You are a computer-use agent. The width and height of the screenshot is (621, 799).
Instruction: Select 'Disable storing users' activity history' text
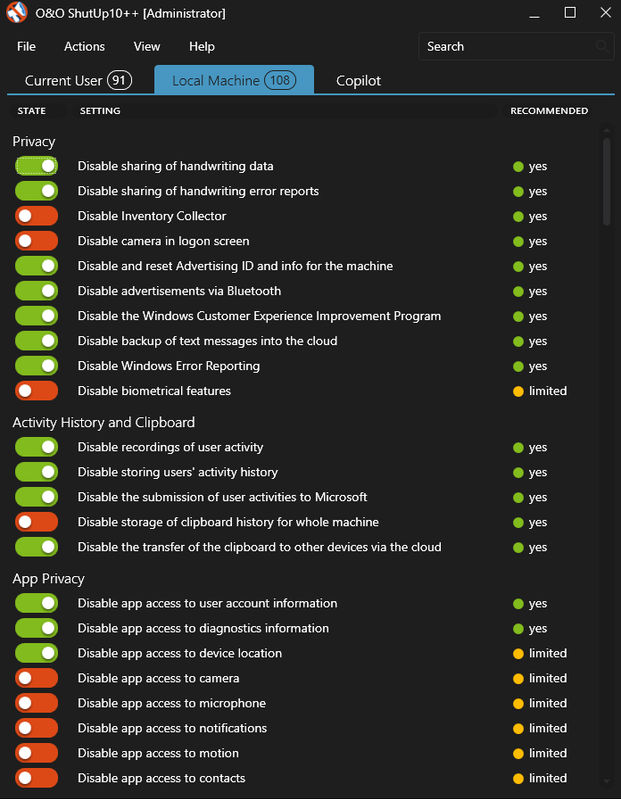[x=178, y=472]
